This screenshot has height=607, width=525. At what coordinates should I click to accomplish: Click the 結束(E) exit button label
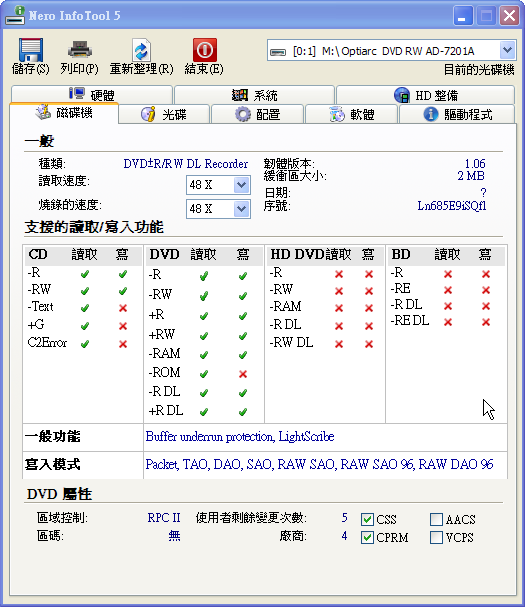click(x=204, y=69)
